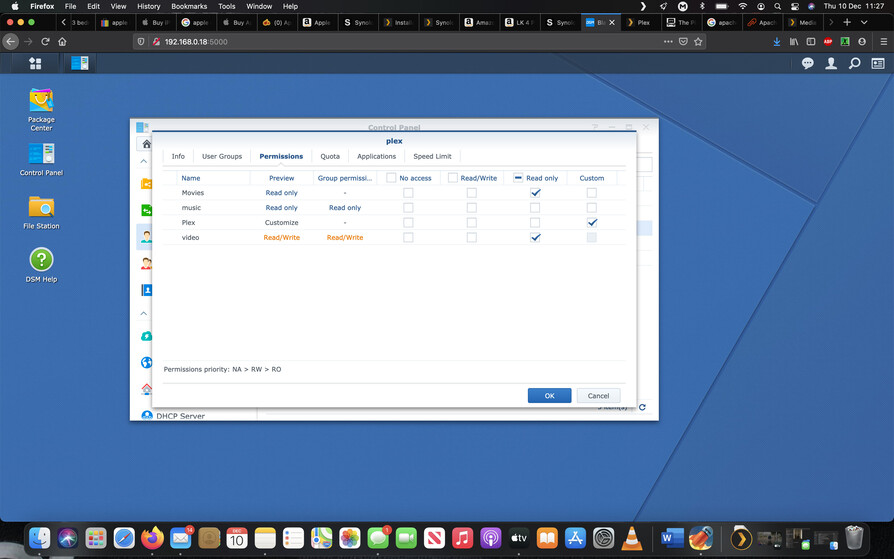Image resolution: width=894 pixels, height=559 pixels.
Task: Open the DSM Main Menu grid icon
Action: click(x=35, y=63)
